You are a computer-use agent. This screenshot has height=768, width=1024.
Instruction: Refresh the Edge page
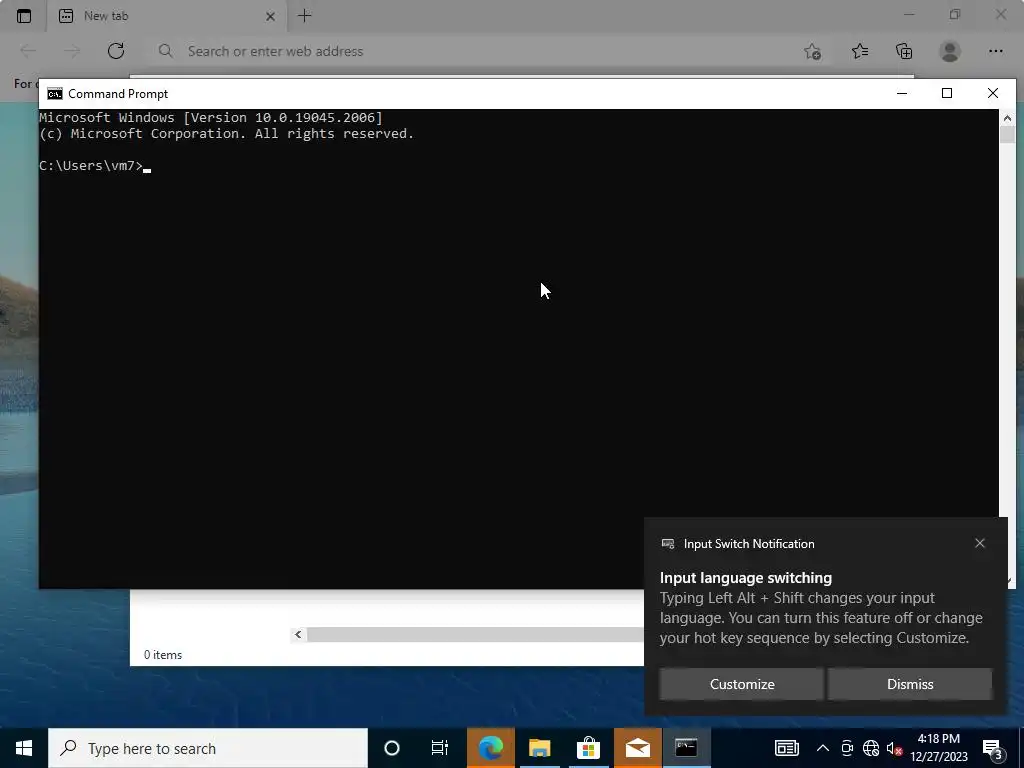[x=116, y=51]
